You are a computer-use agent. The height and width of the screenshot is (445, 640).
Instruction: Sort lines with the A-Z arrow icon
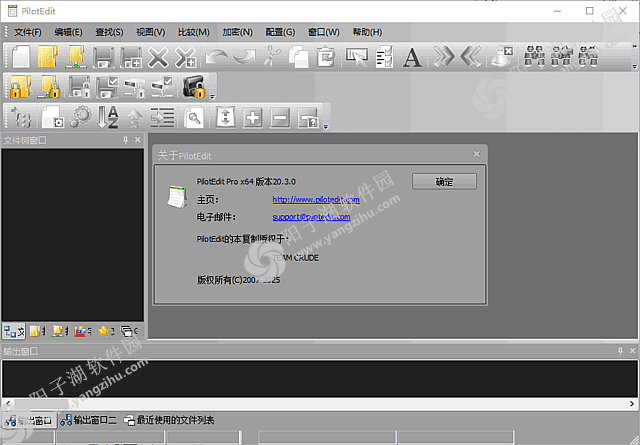108,118
